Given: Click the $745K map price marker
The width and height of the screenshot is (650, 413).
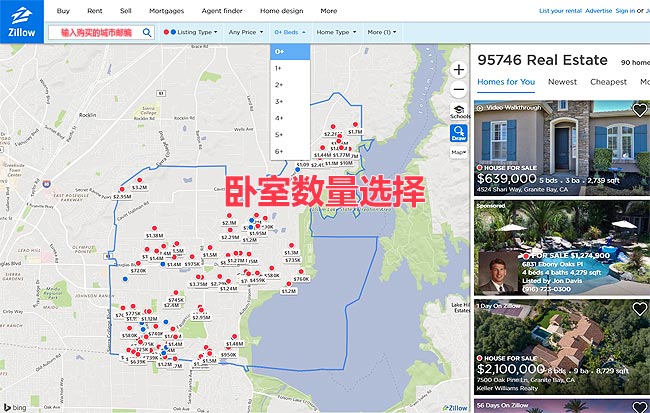Looking at the screenshot, I should [x=176, y=300].
